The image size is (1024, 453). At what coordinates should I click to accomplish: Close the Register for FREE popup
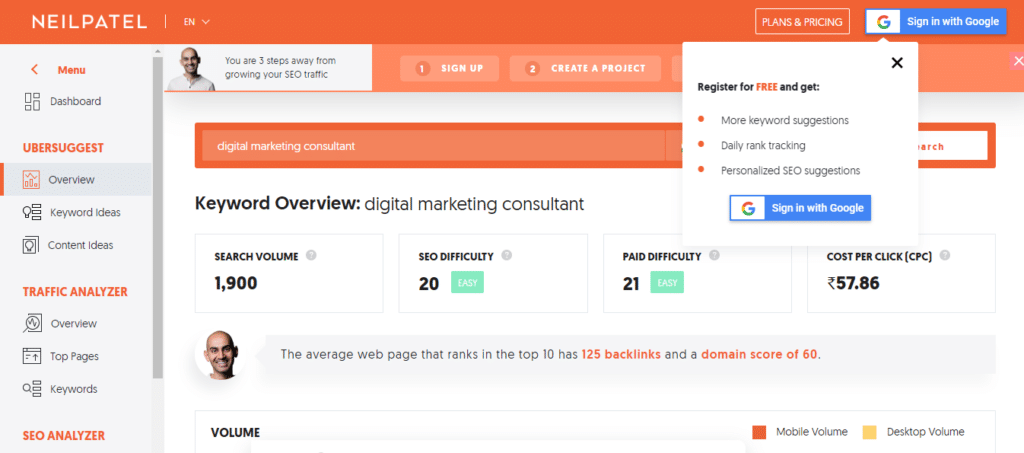click(897, 63)
